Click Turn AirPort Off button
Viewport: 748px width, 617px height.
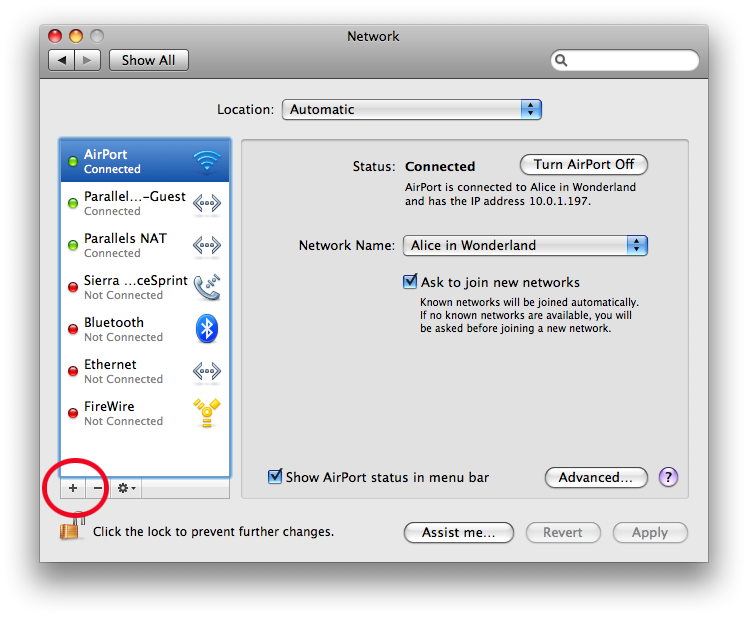tap(583, 165)
